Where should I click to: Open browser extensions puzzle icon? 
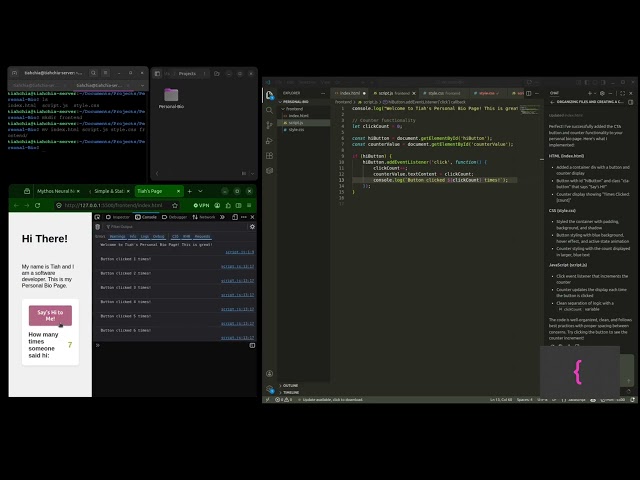click(228, 205)
